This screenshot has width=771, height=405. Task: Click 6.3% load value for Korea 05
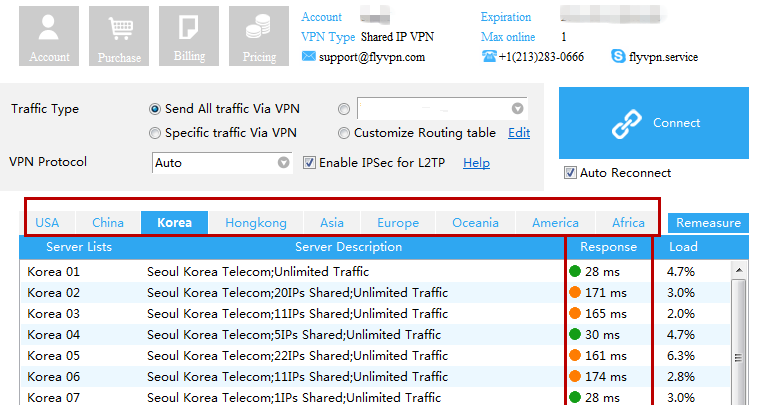(681, 356)
